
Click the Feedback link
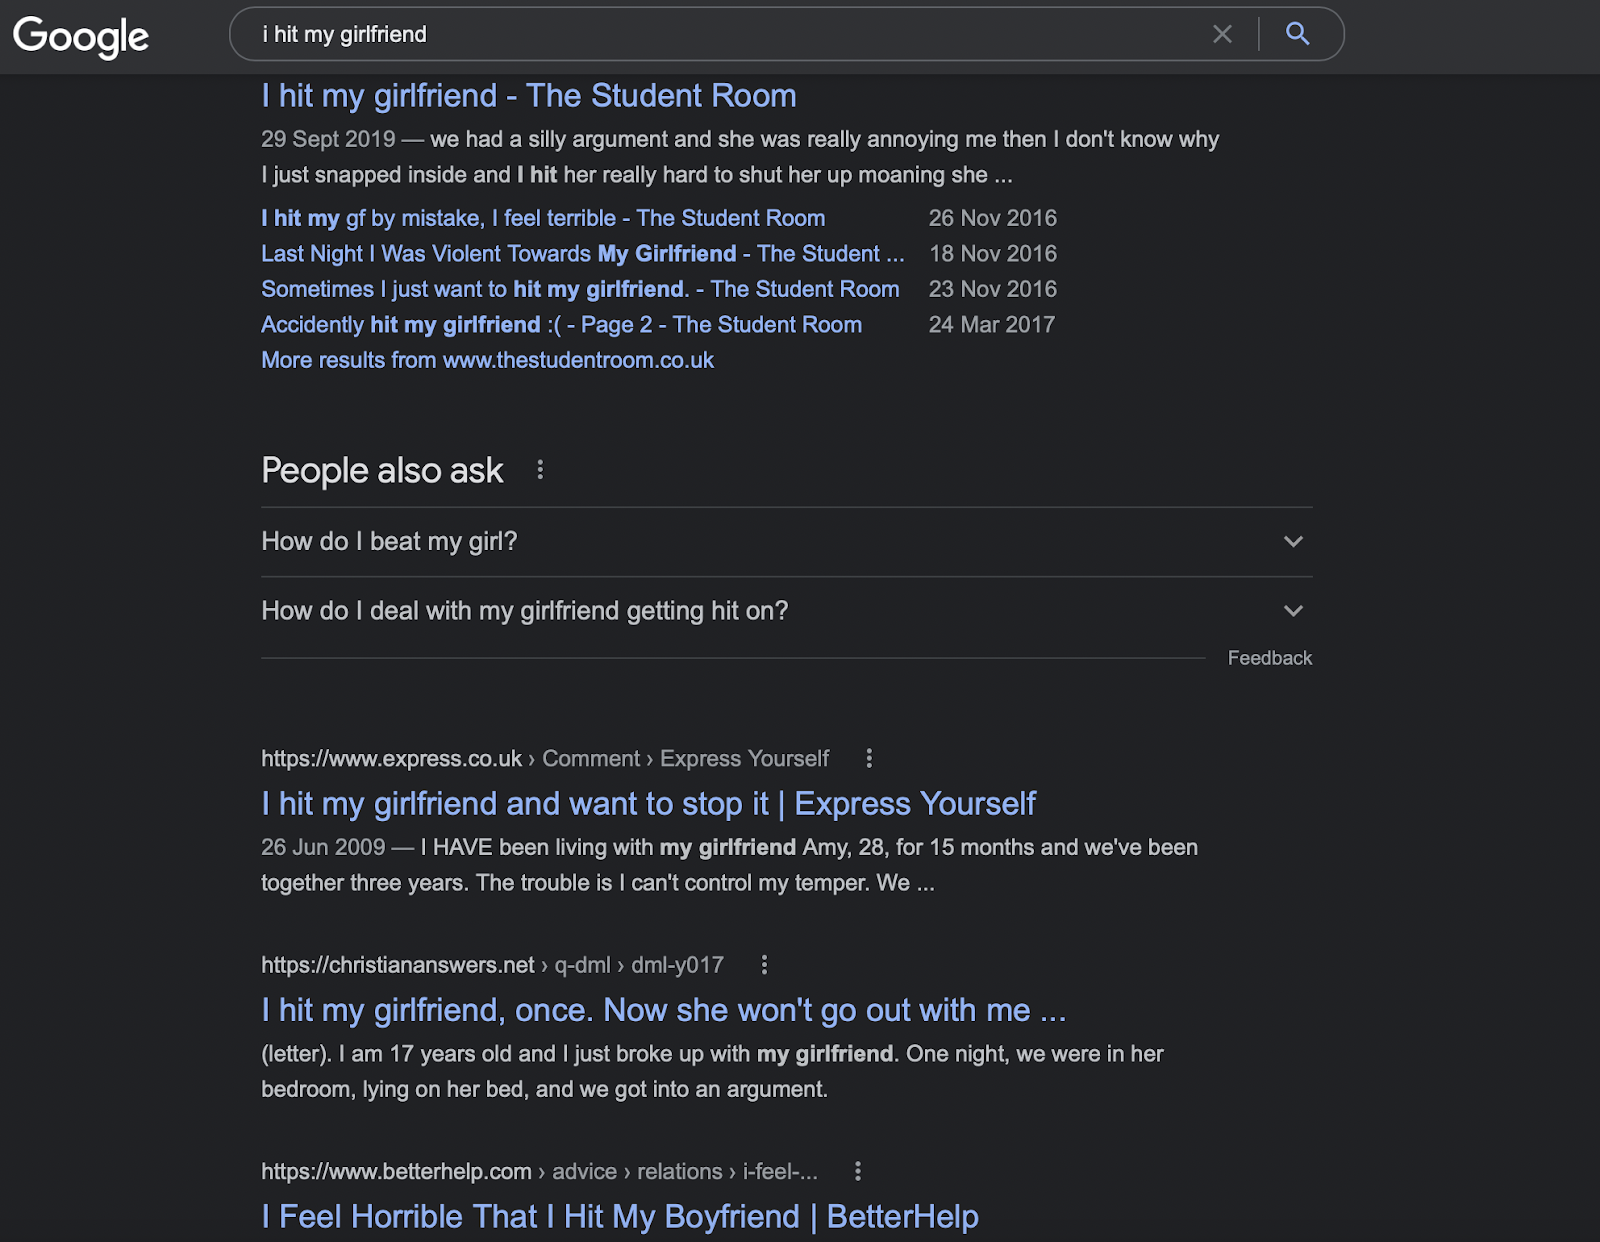click(x=1269, y=658)
